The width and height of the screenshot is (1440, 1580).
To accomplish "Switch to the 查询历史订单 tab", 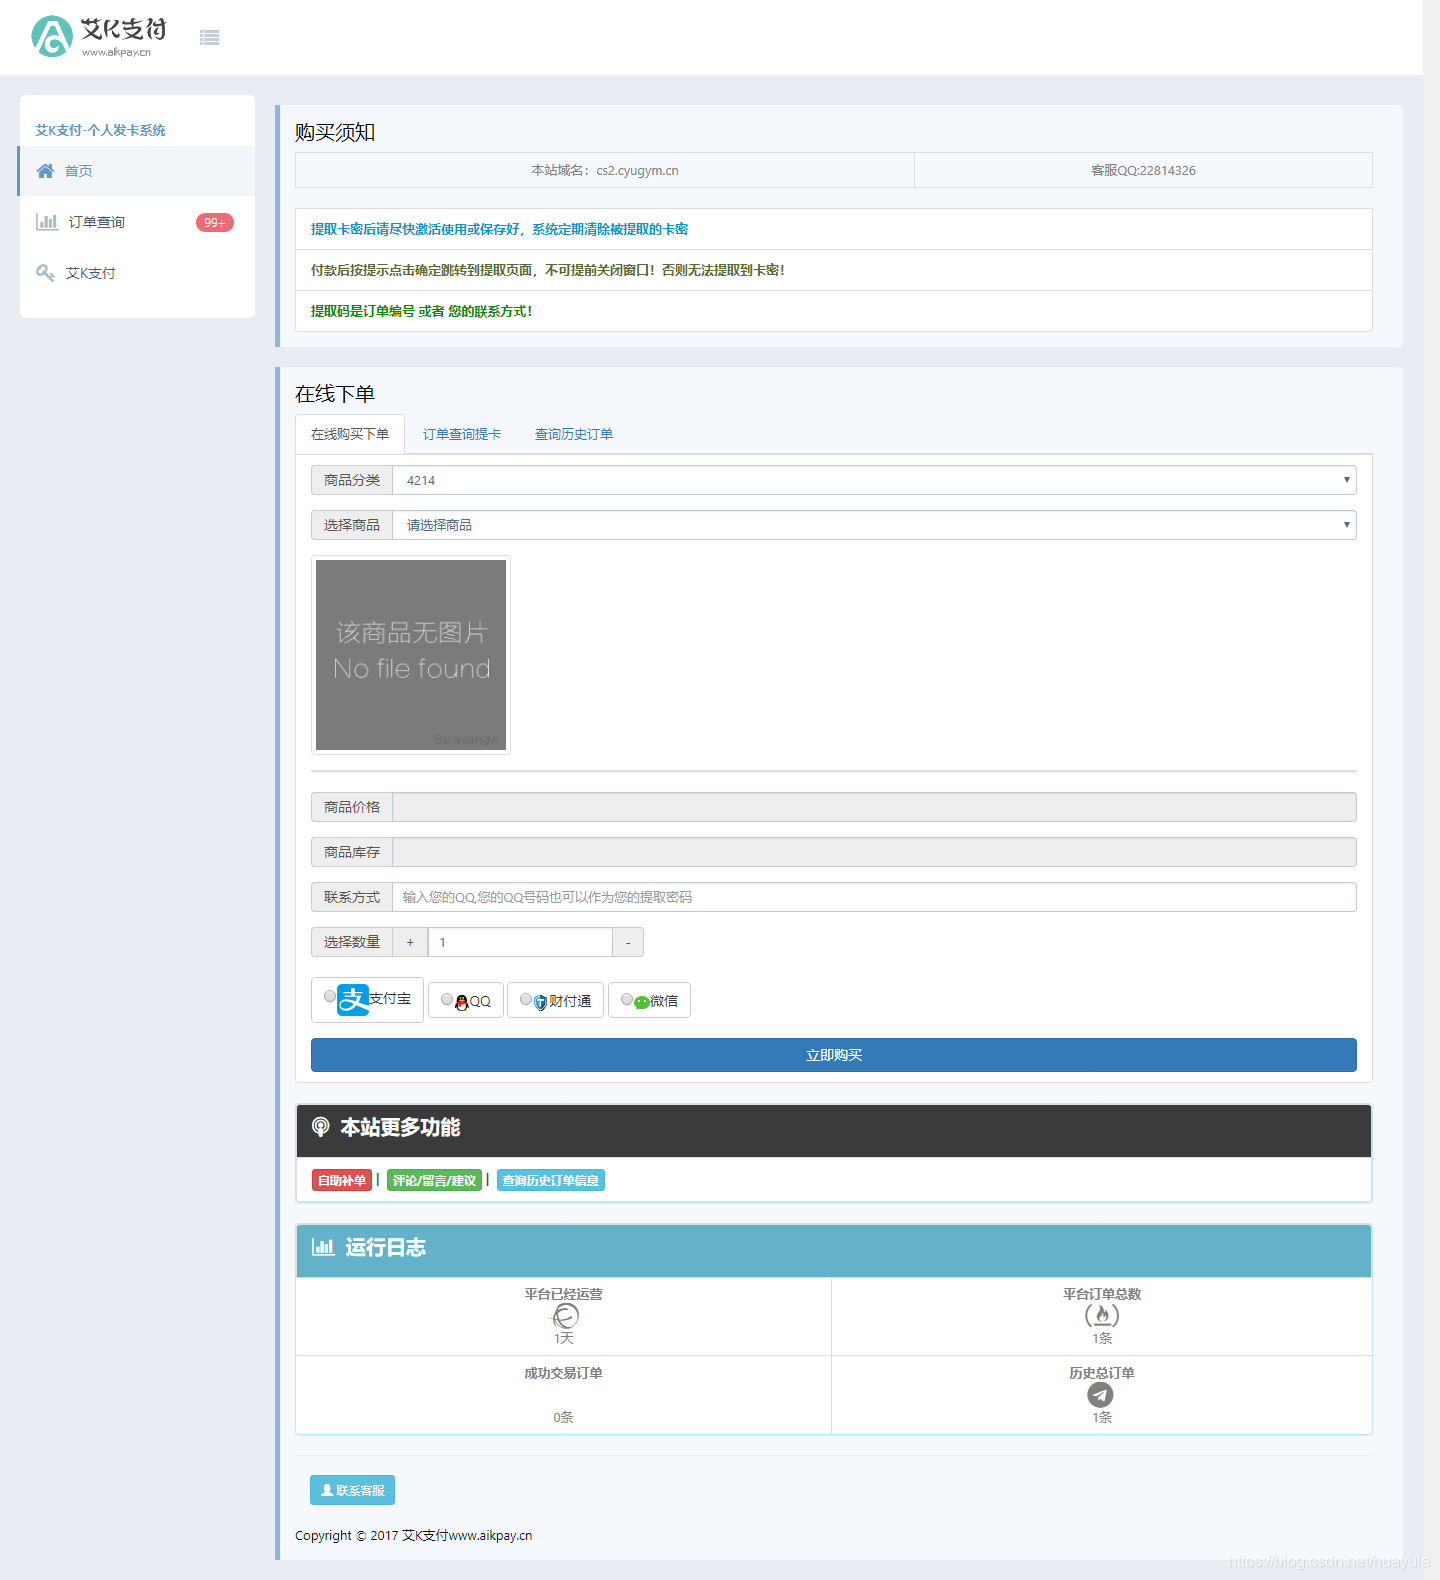I will coord(574,434).
